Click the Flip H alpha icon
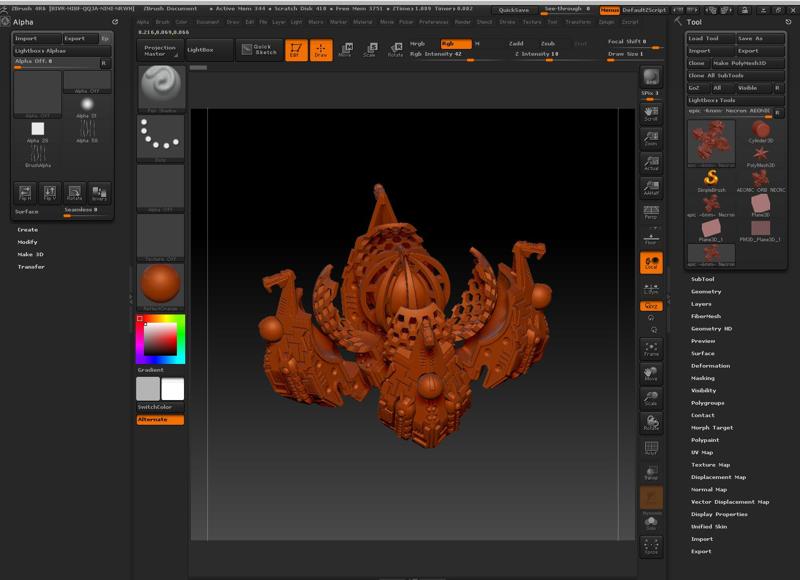This screenshot has height=580, width=800. (25, 193)
